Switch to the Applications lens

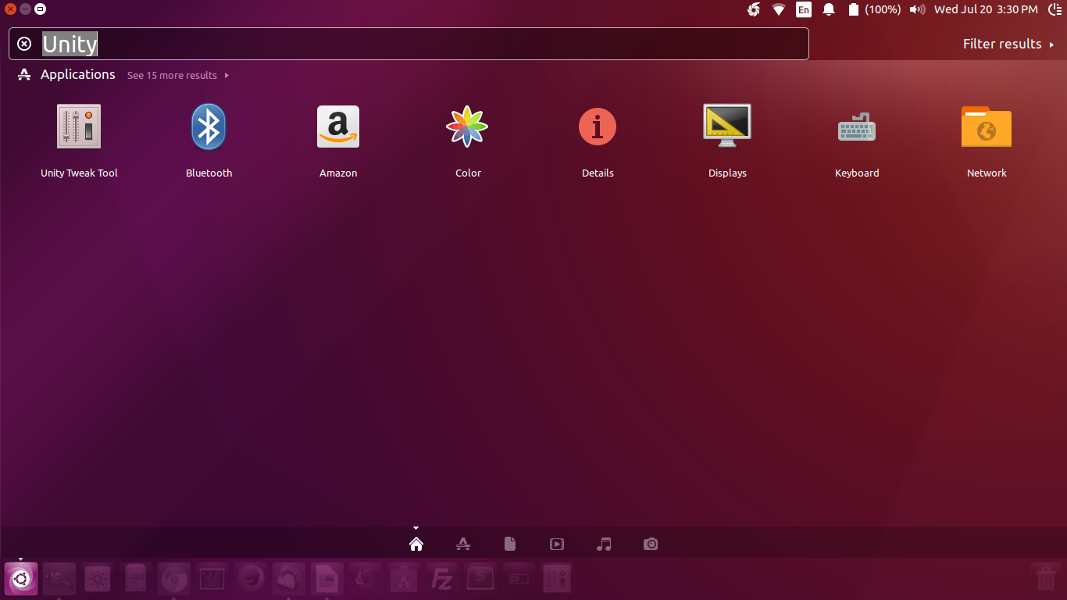[463, 544]
